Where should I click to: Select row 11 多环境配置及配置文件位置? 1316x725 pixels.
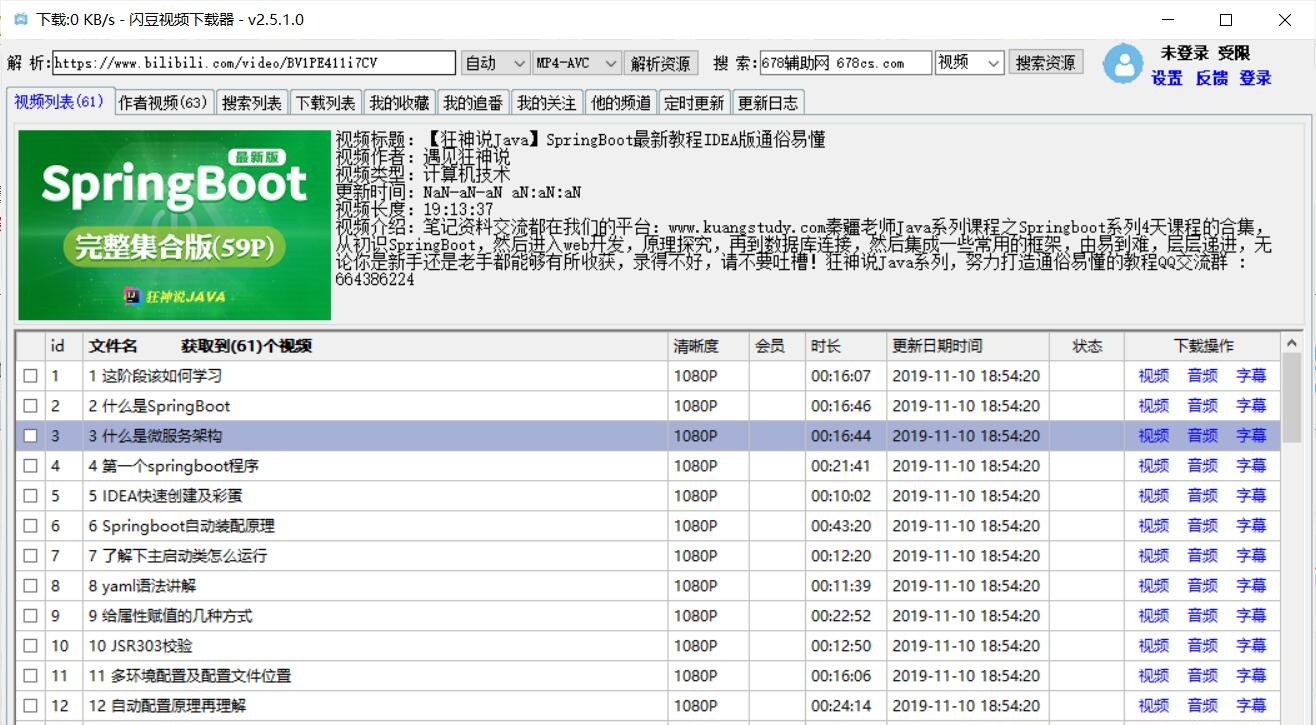pos(648,676)
